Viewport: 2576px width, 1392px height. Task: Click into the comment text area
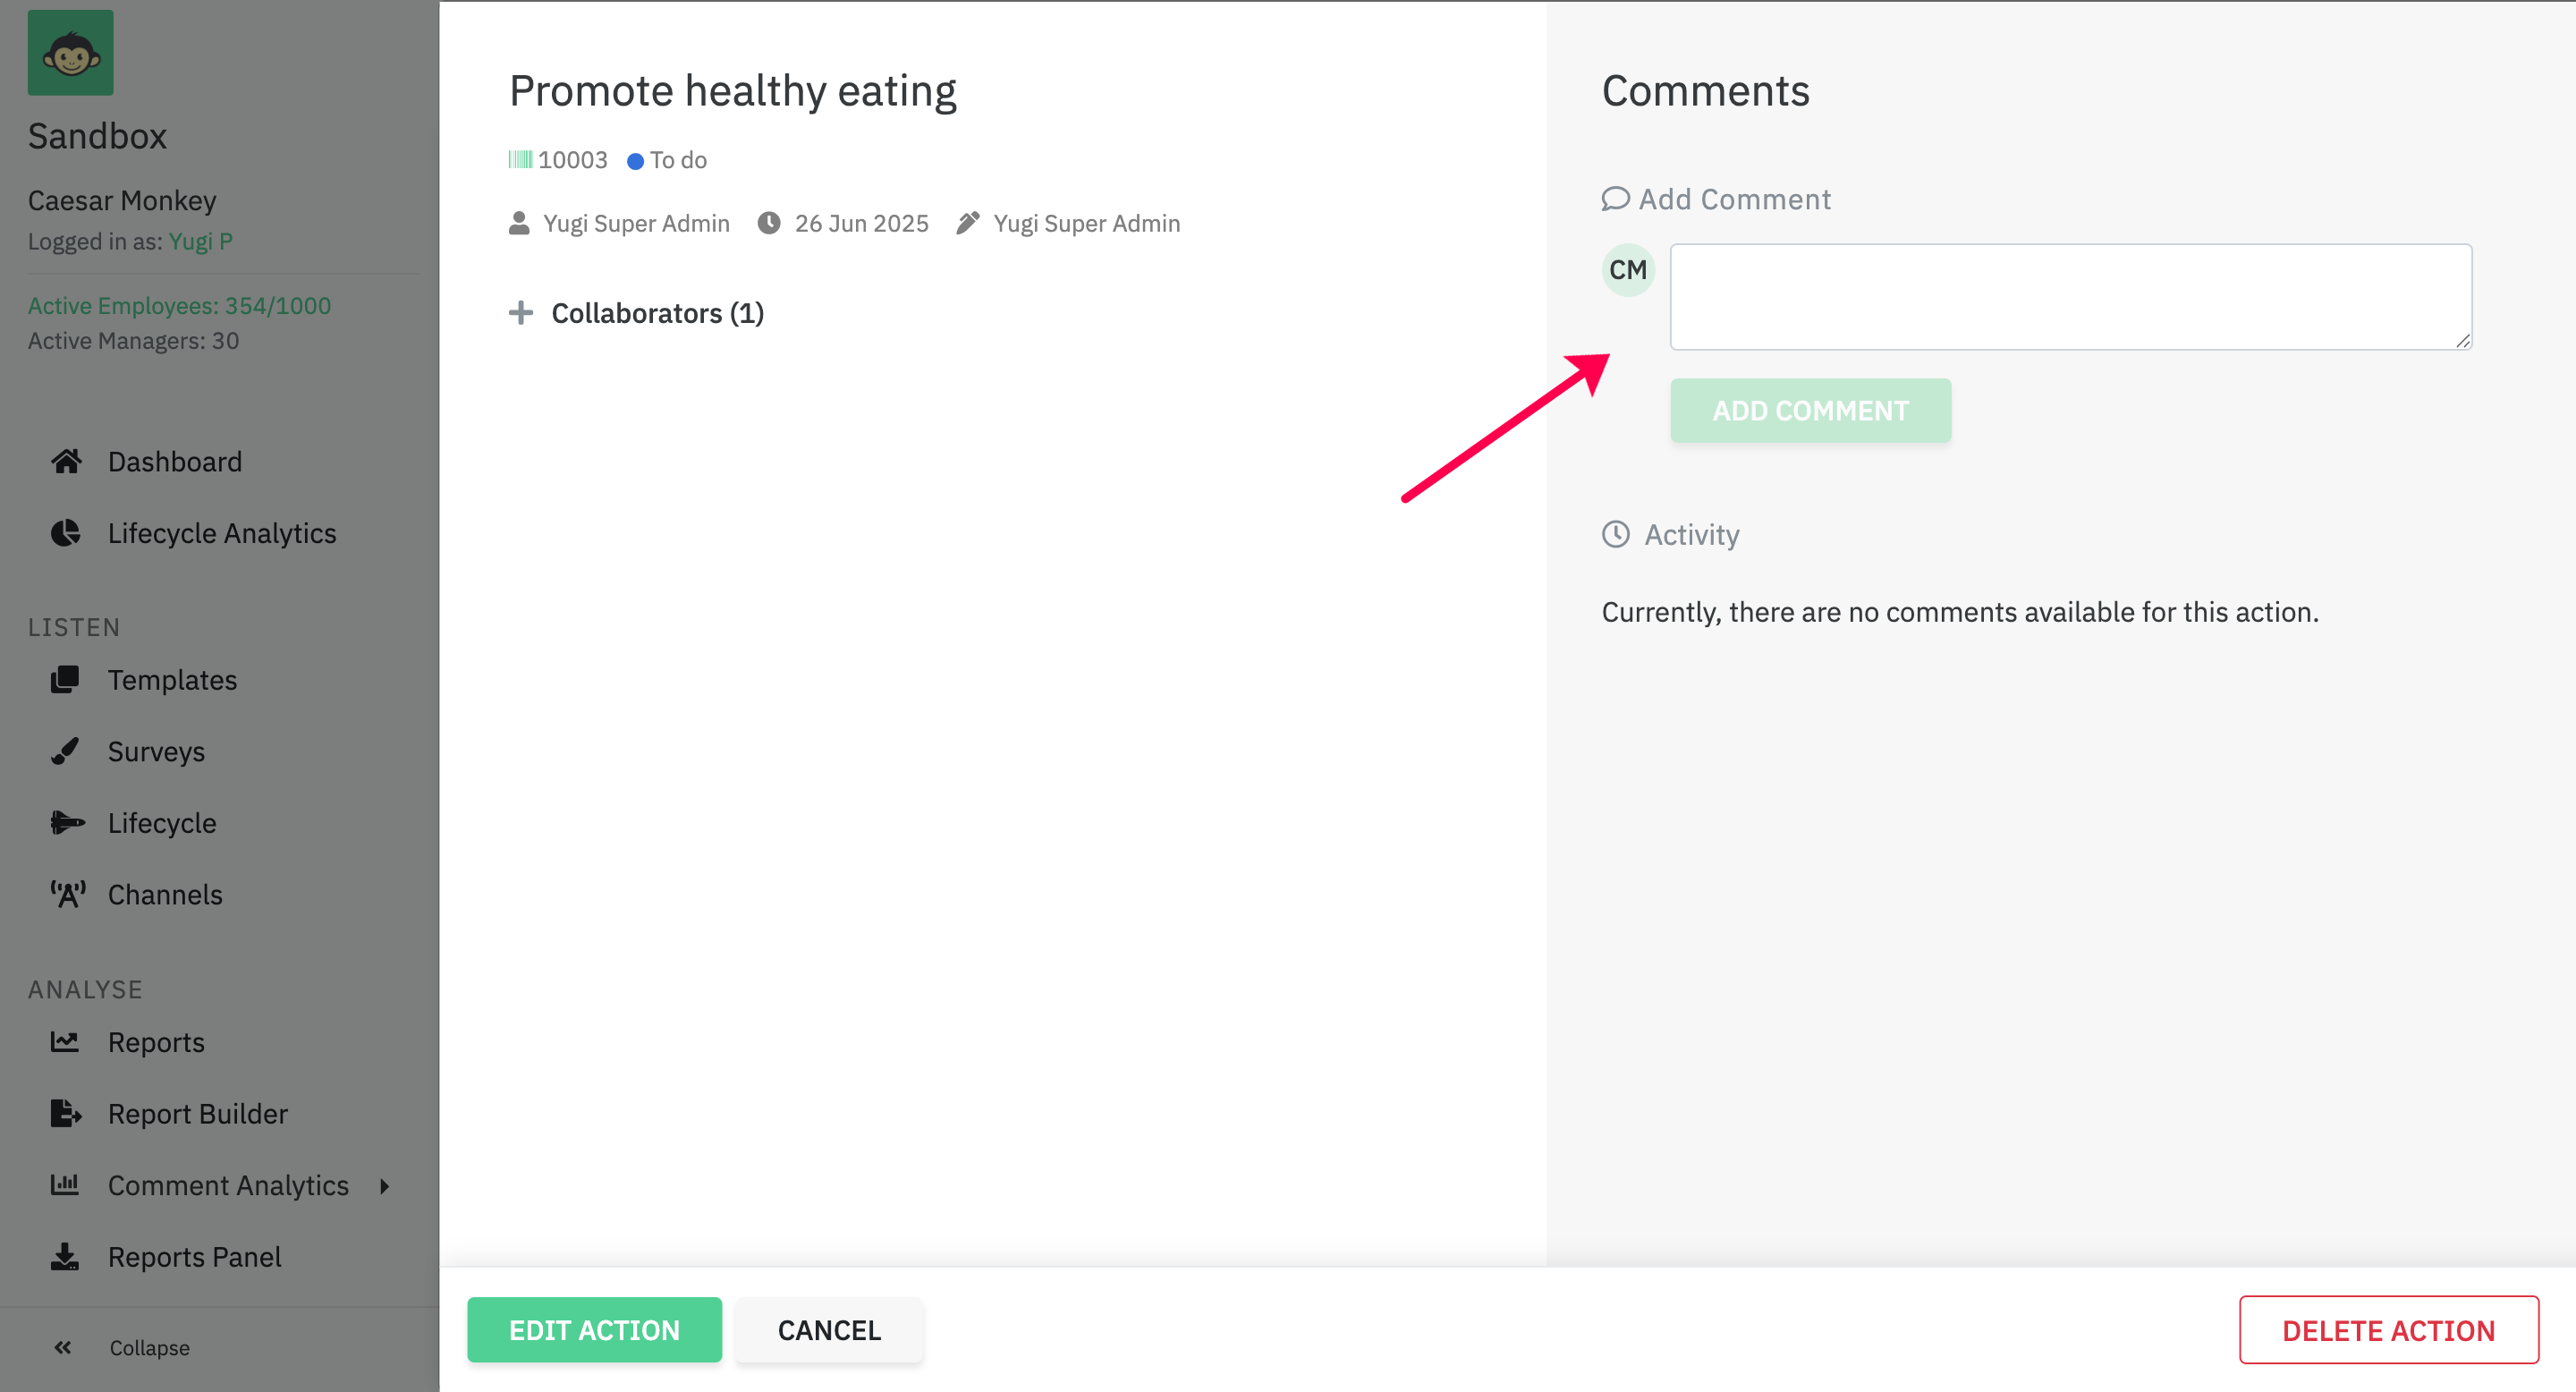(2070, 297)
